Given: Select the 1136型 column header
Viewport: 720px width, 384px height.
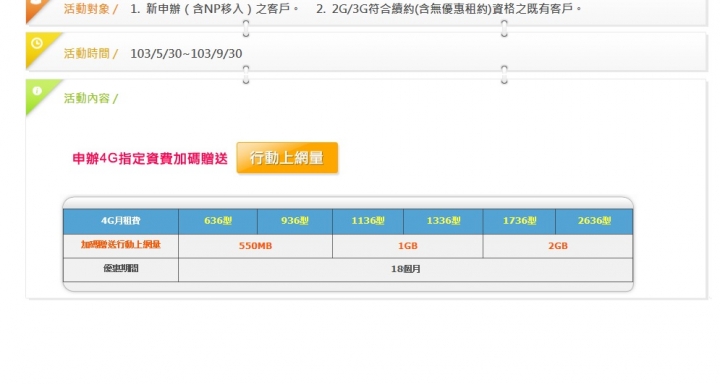Looking at the screenshot, I should click(368, 221).
